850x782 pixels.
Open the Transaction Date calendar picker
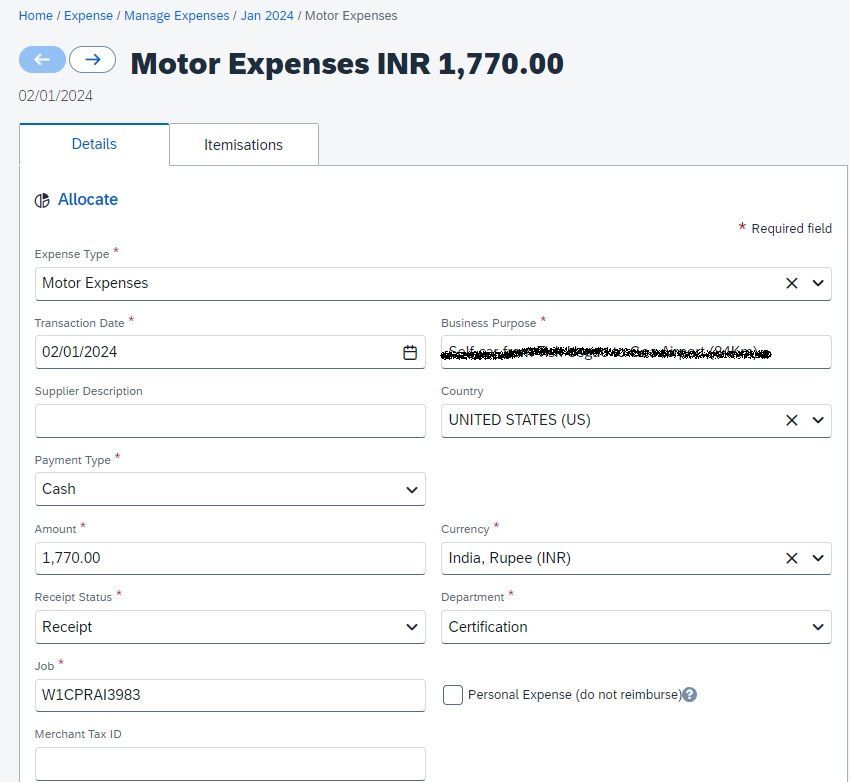tap(410, 352)
